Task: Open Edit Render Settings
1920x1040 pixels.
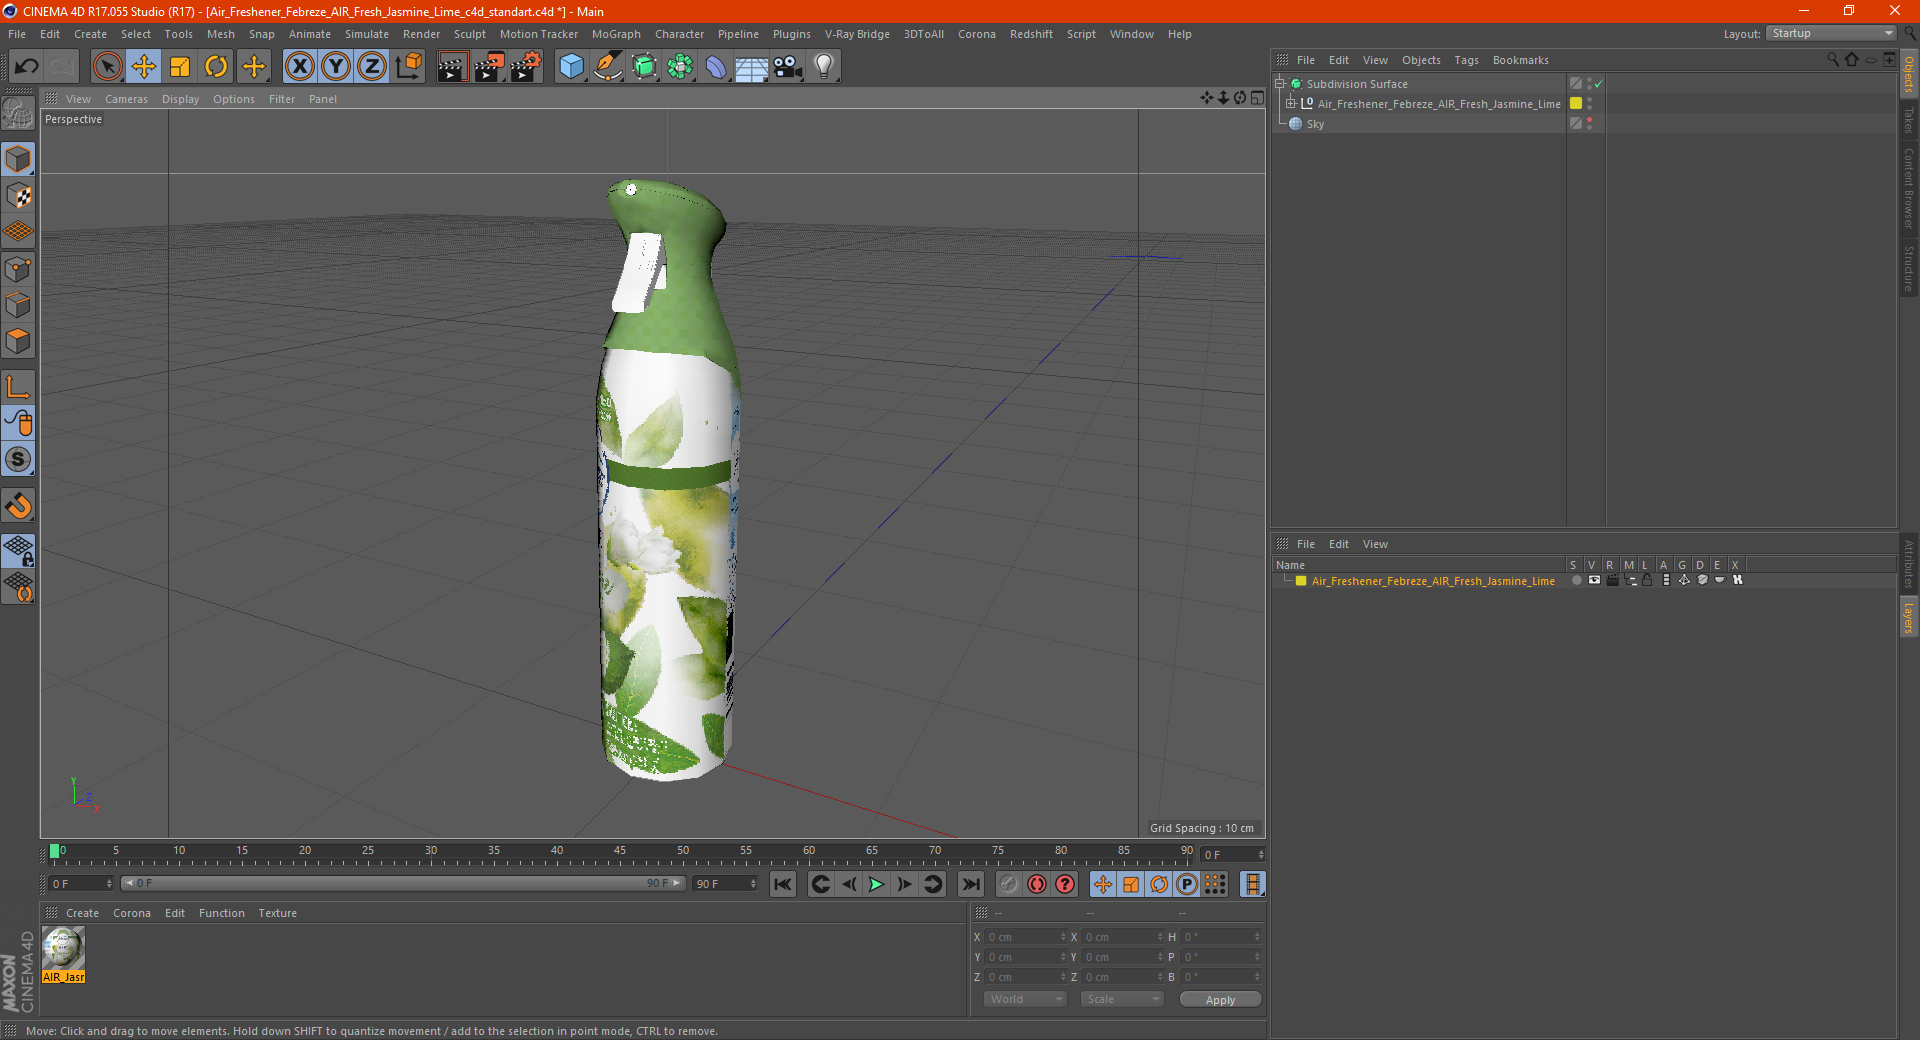Action: click(x=526, y=67)
